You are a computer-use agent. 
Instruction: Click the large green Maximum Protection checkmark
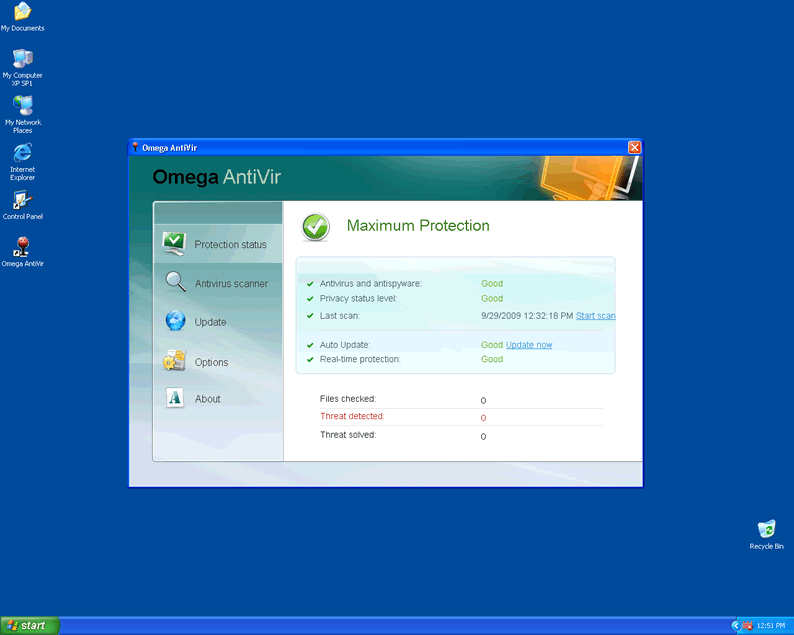point(316,227)
